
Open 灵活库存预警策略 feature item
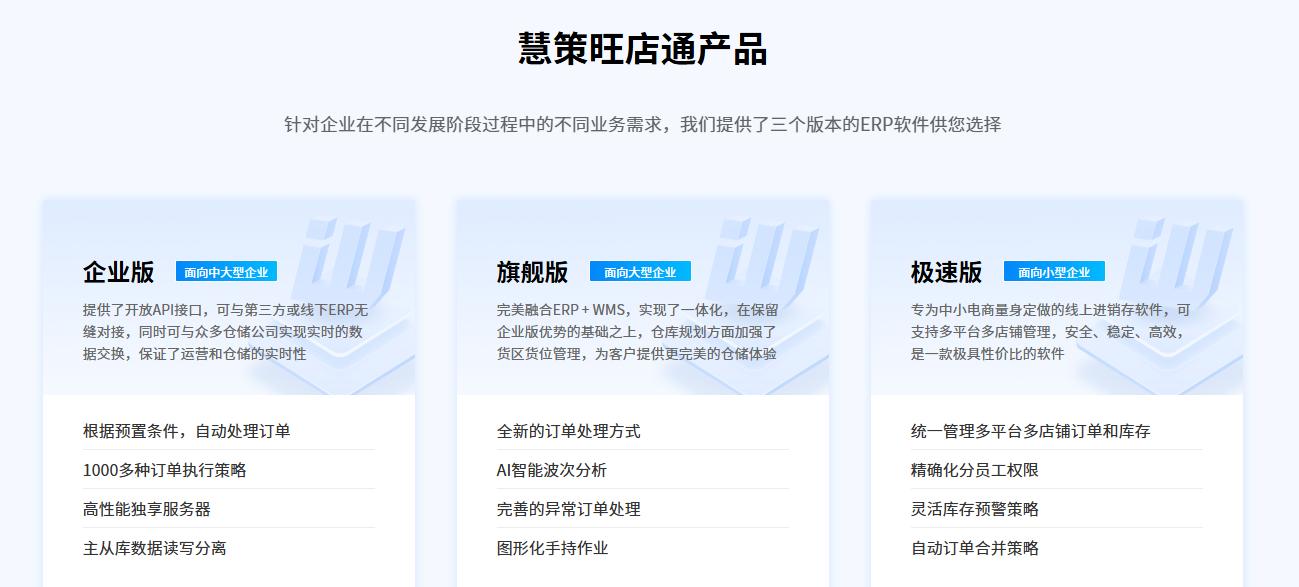(x=974, y=509)
